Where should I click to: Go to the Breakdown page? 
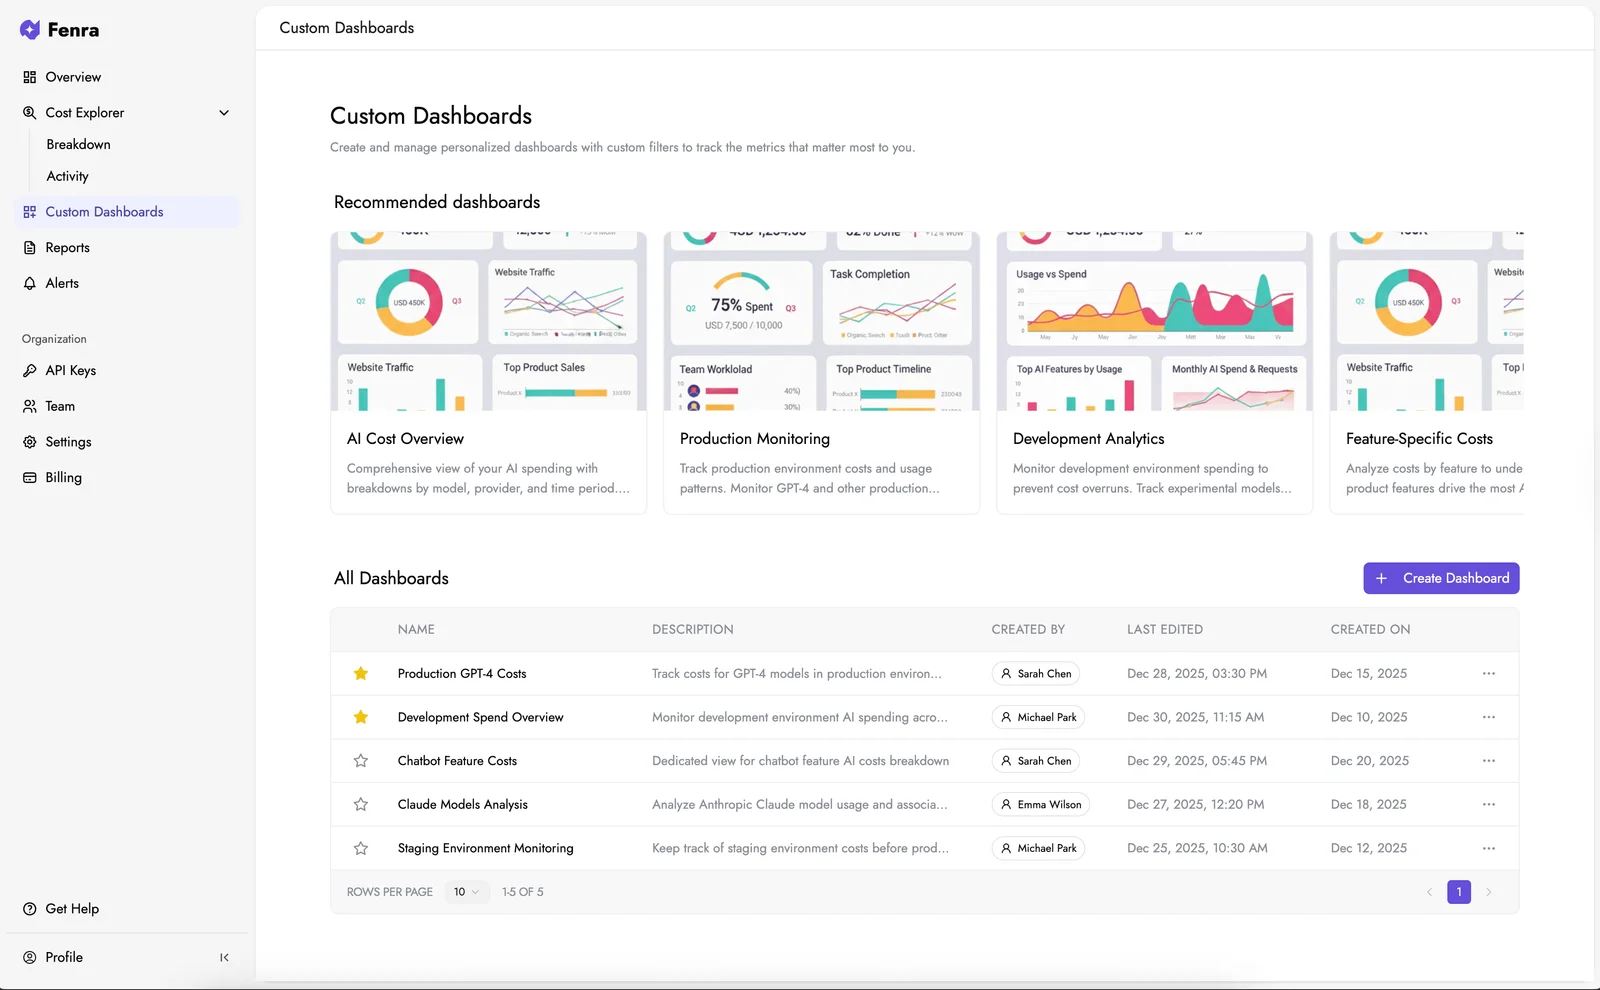(x=78, y=144)
